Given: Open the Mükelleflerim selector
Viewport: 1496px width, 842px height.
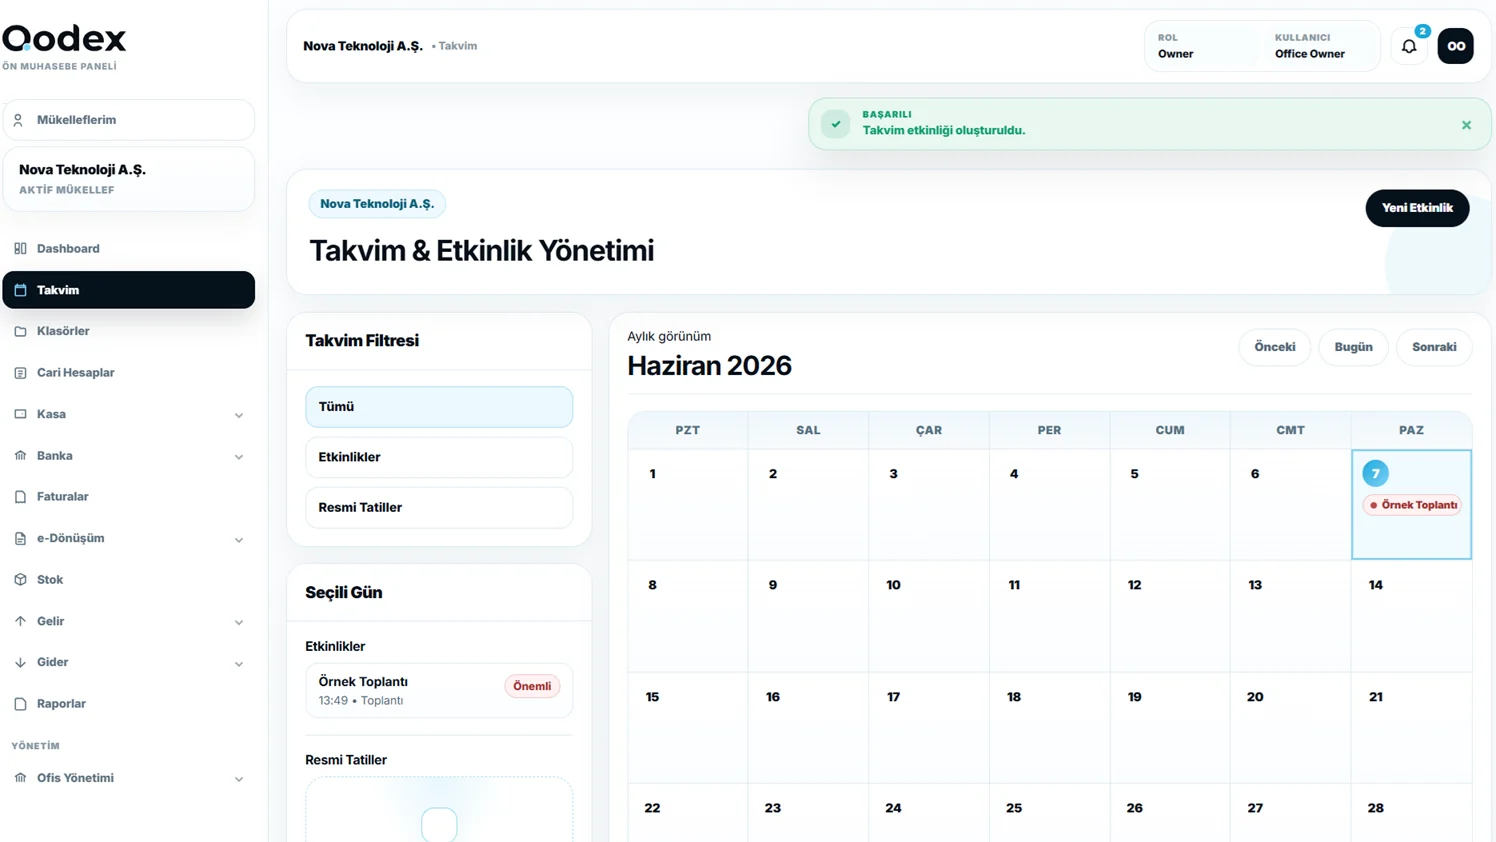Looking at the screenshot, I should point(128,120).
